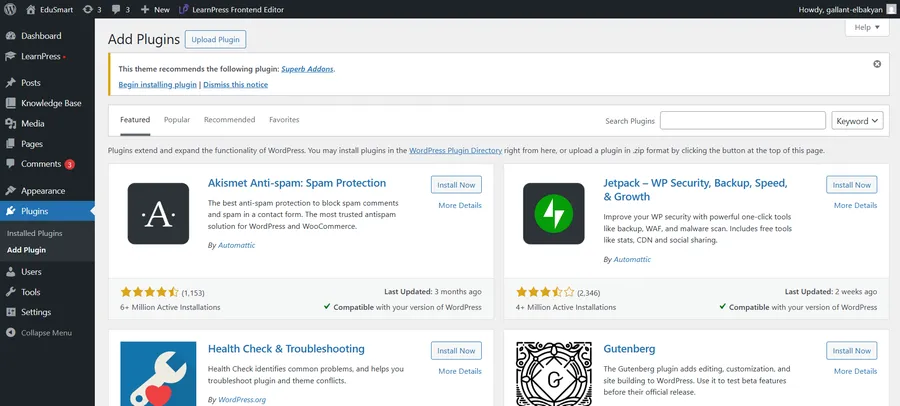900x406 pixels.
Task: Open Jetpack – WP Security title link
Action: (695, 190)
